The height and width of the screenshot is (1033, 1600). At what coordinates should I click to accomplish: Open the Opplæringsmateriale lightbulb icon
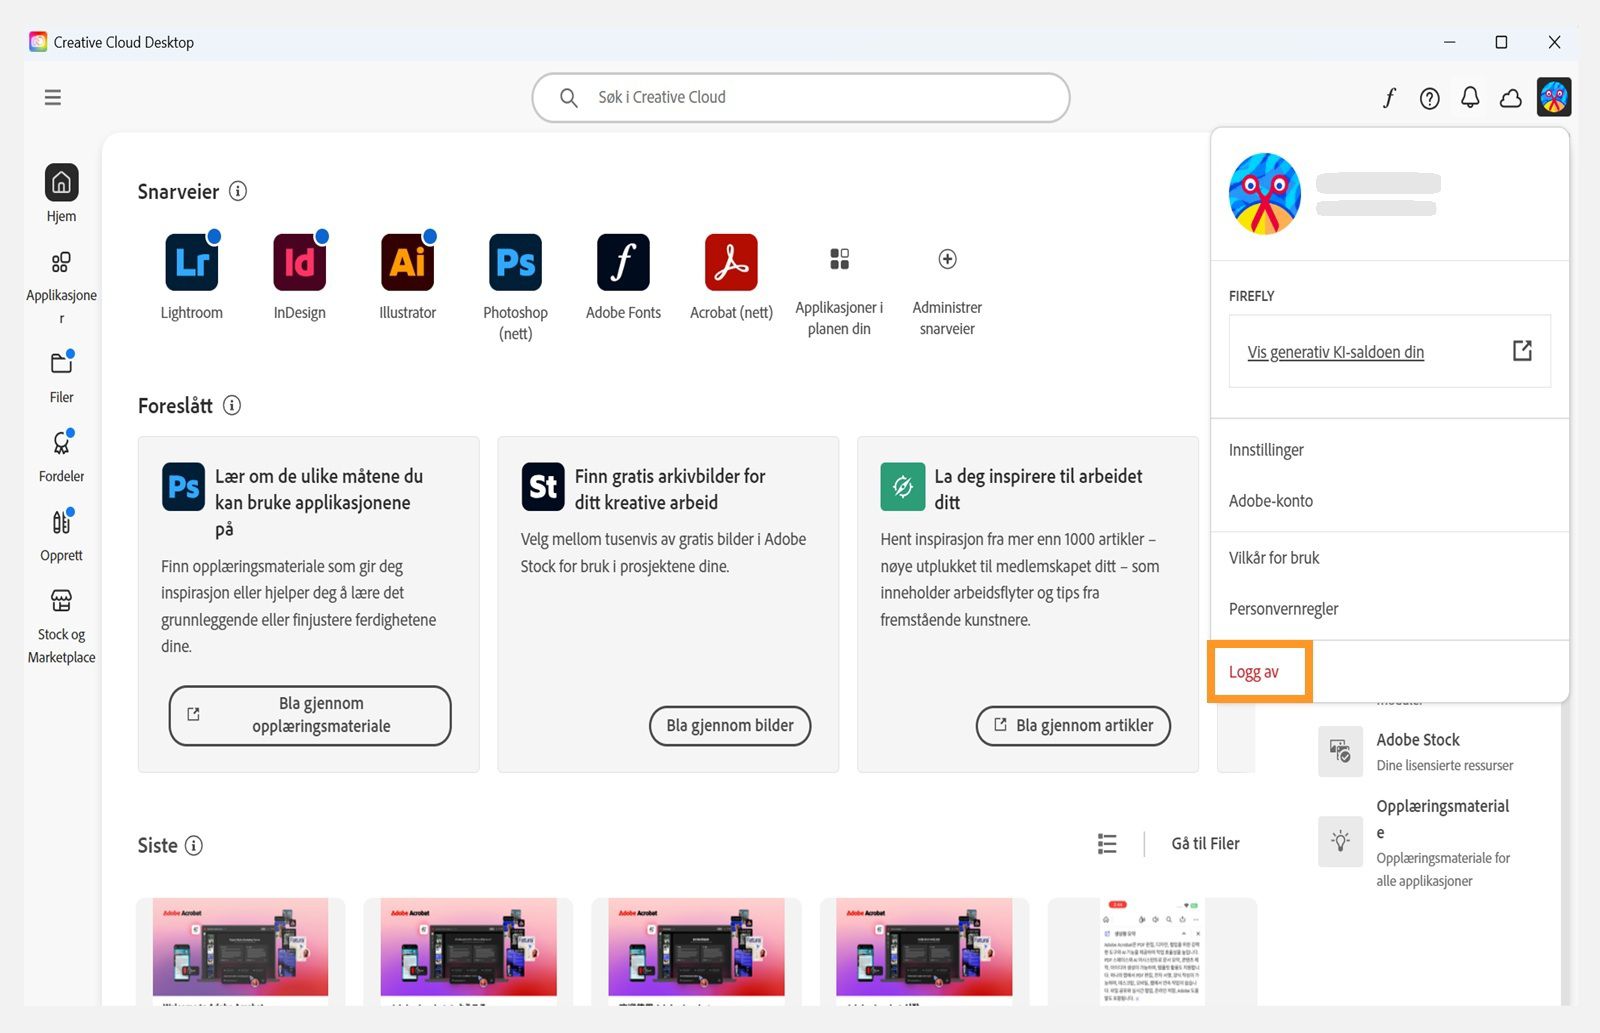pyautogui.click(x=1340, y=841)
